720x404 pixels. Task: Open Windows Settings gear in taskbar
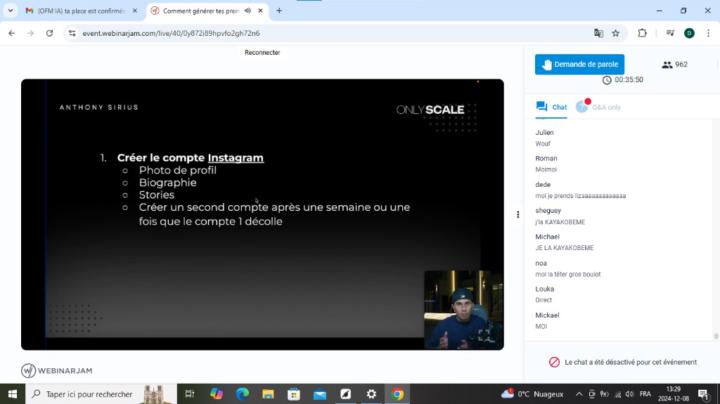(x=371, y=394)
